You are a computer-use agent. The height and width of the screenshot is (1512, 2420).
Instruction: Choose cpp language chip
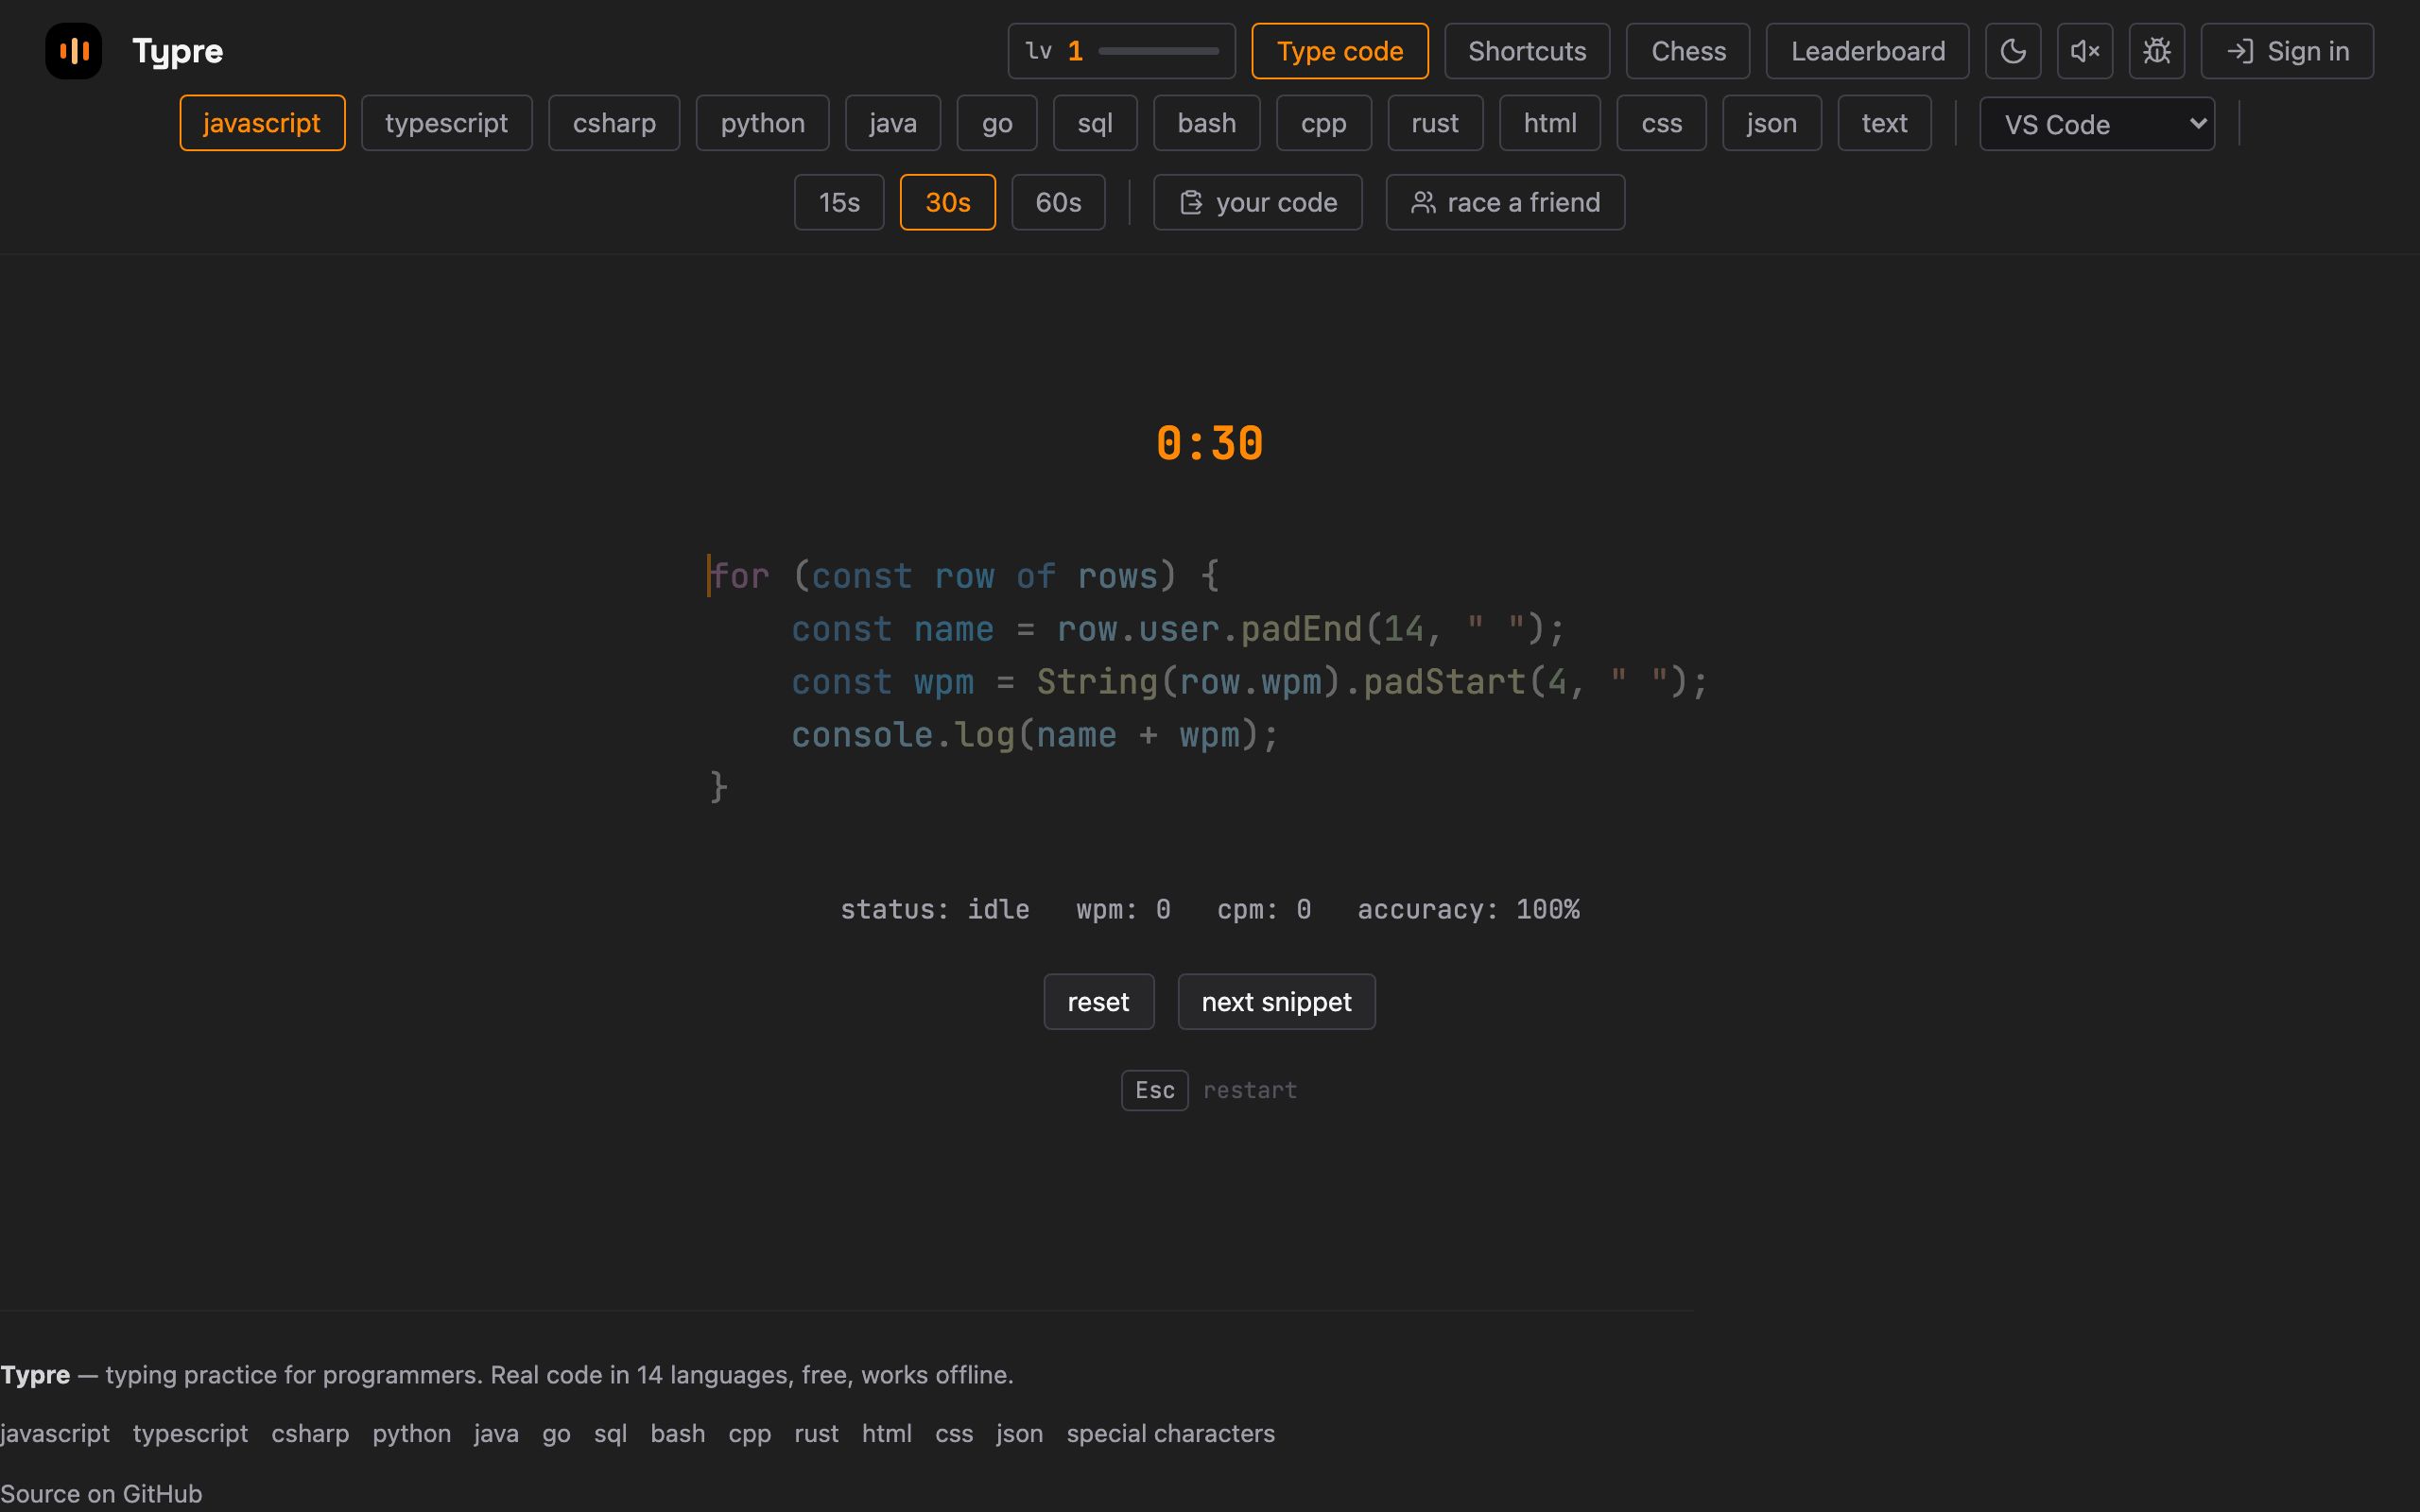1324,123
